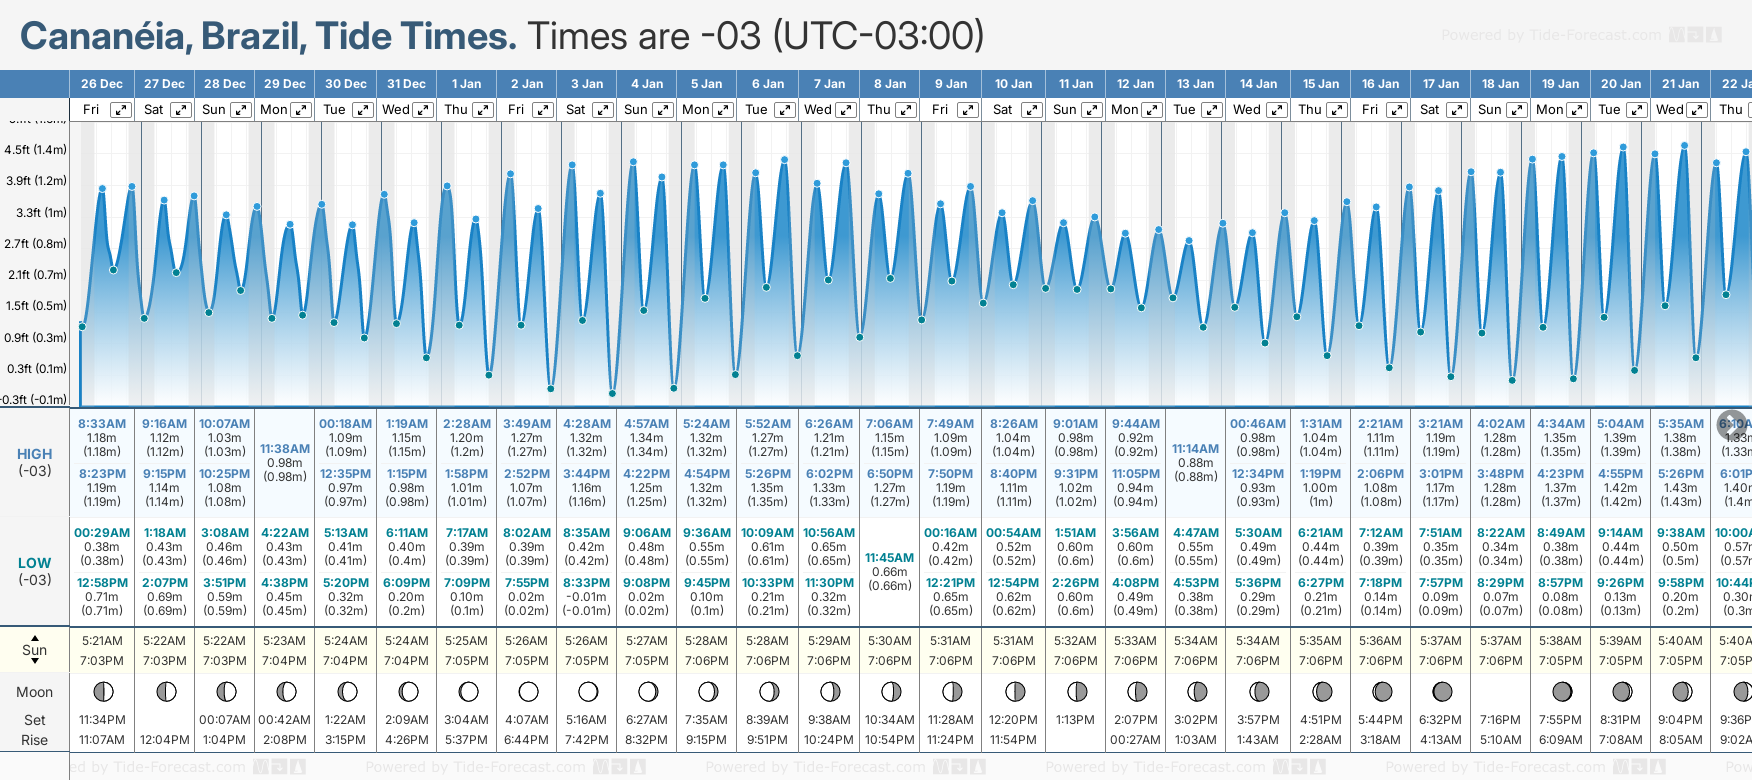Screen dimensions: 1752x780
Task: Click expand icon beside Mon 12 Jan
Action: pos(1152,110)
